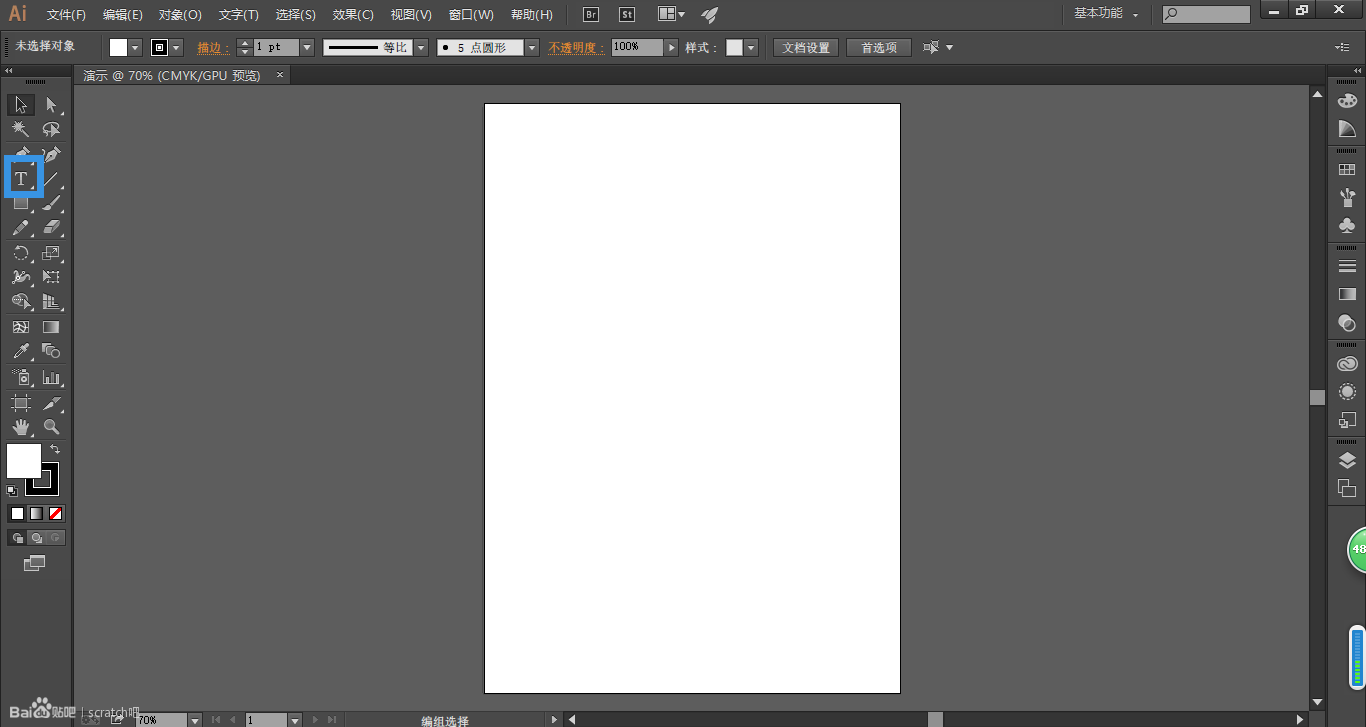This screenshot has height=727, width=1366.
Task: Select the Eraser tool
Action: [x=51, y=228]
